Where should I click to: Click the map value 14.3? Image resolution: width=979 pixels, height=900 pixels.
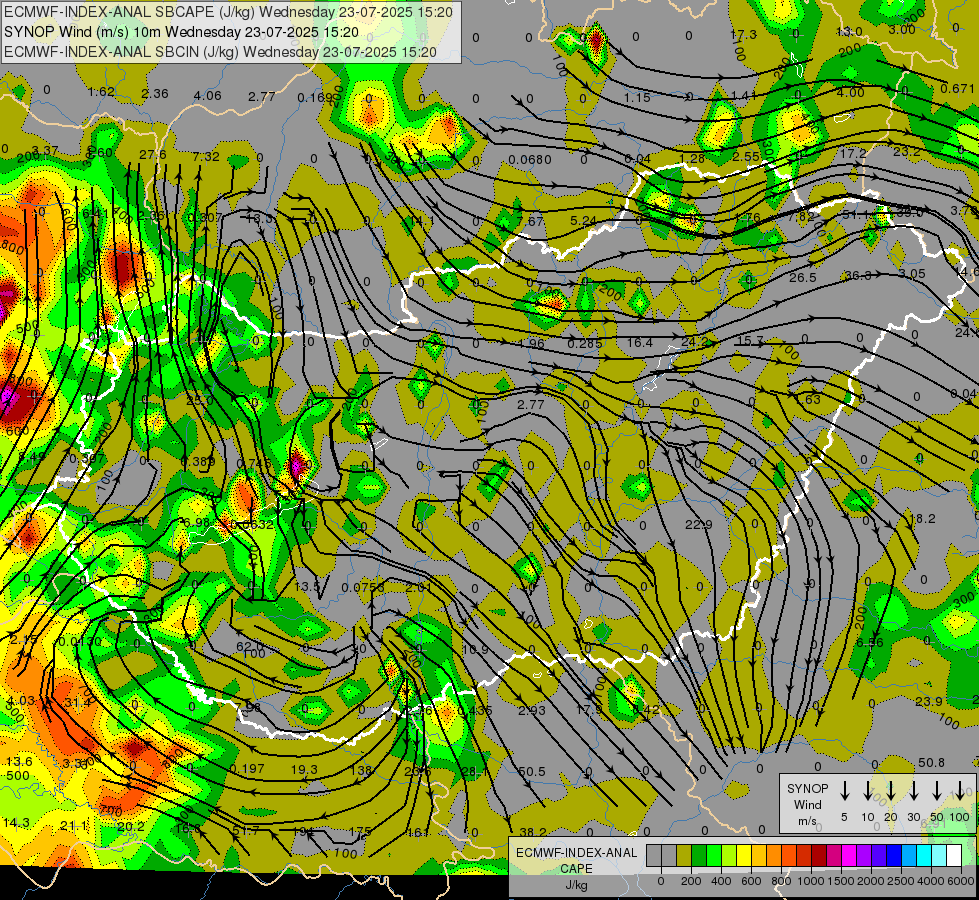16,823
